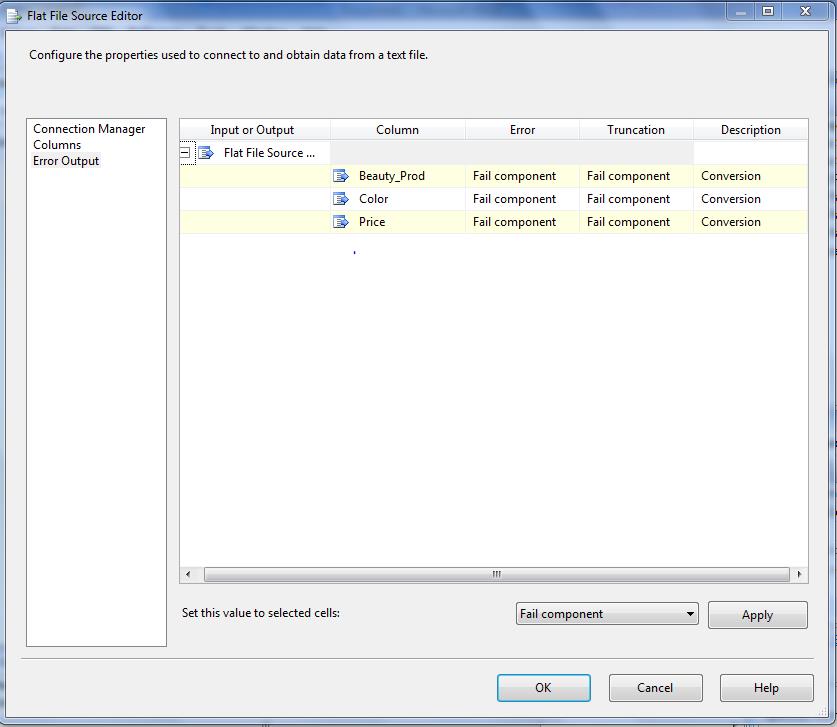
Task: Click the Flat File Source output icon
Action: 206,153
